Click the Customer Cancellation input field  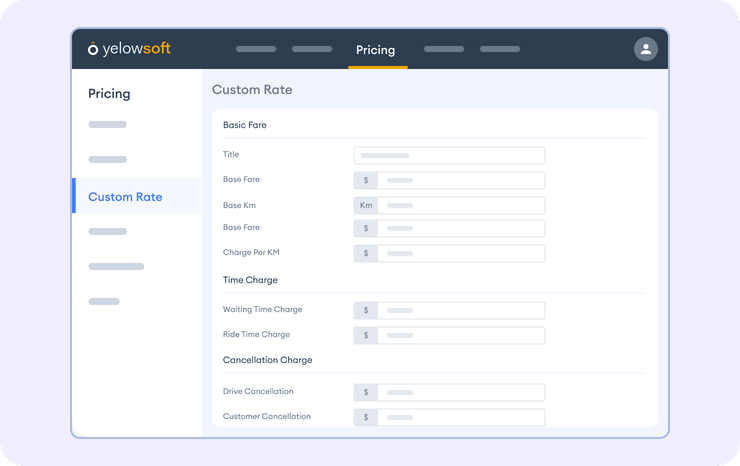click(461, 417)
